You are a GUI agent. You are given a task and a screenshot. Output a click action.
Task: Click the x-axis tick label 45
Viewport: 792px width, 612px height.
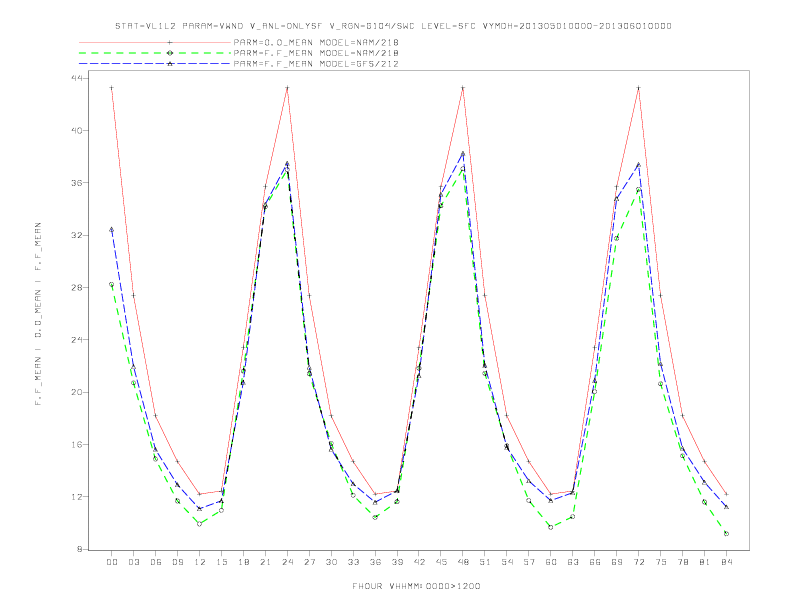click(441, 562)
